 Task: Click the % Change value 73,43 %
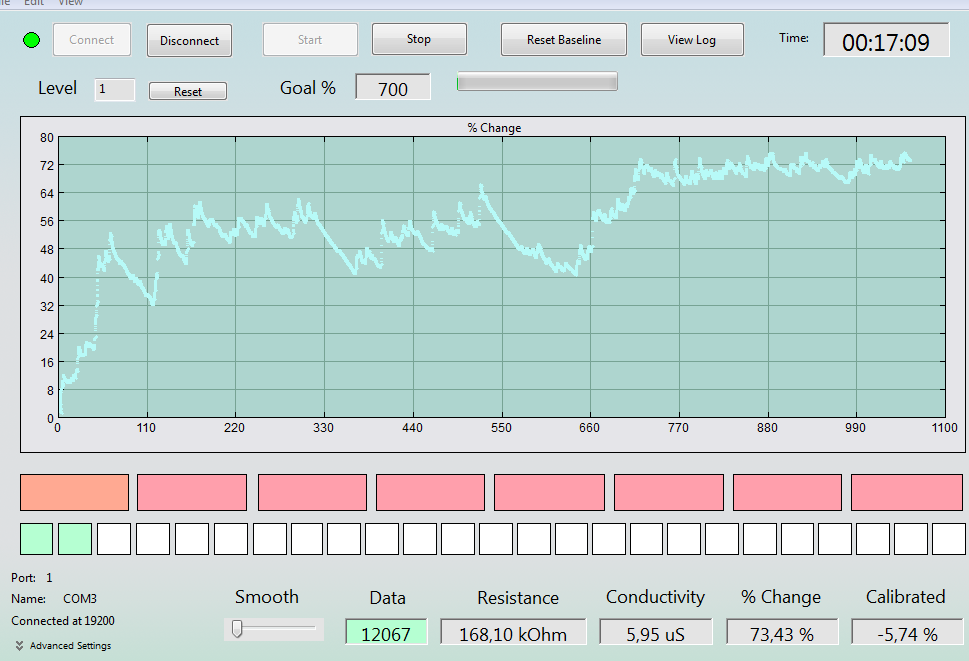click(x=782, y=632)
